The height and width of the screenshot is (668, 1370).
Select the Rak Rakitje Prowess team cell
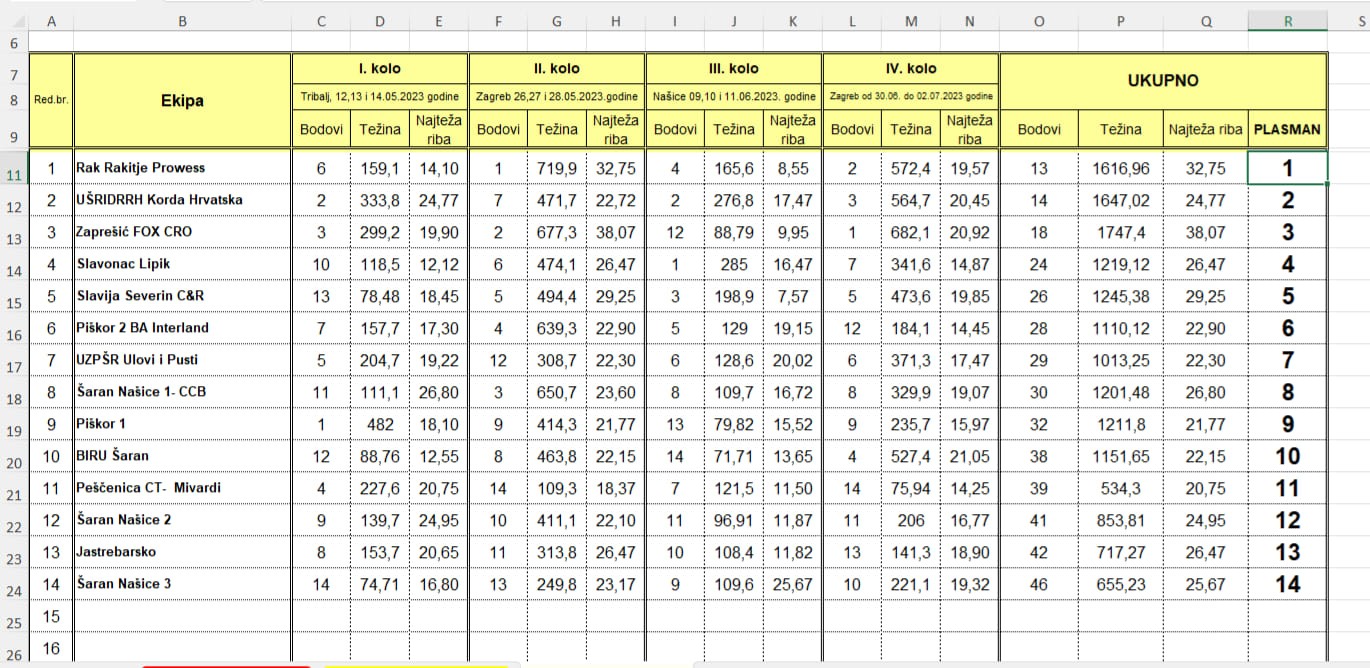[182, 168]
